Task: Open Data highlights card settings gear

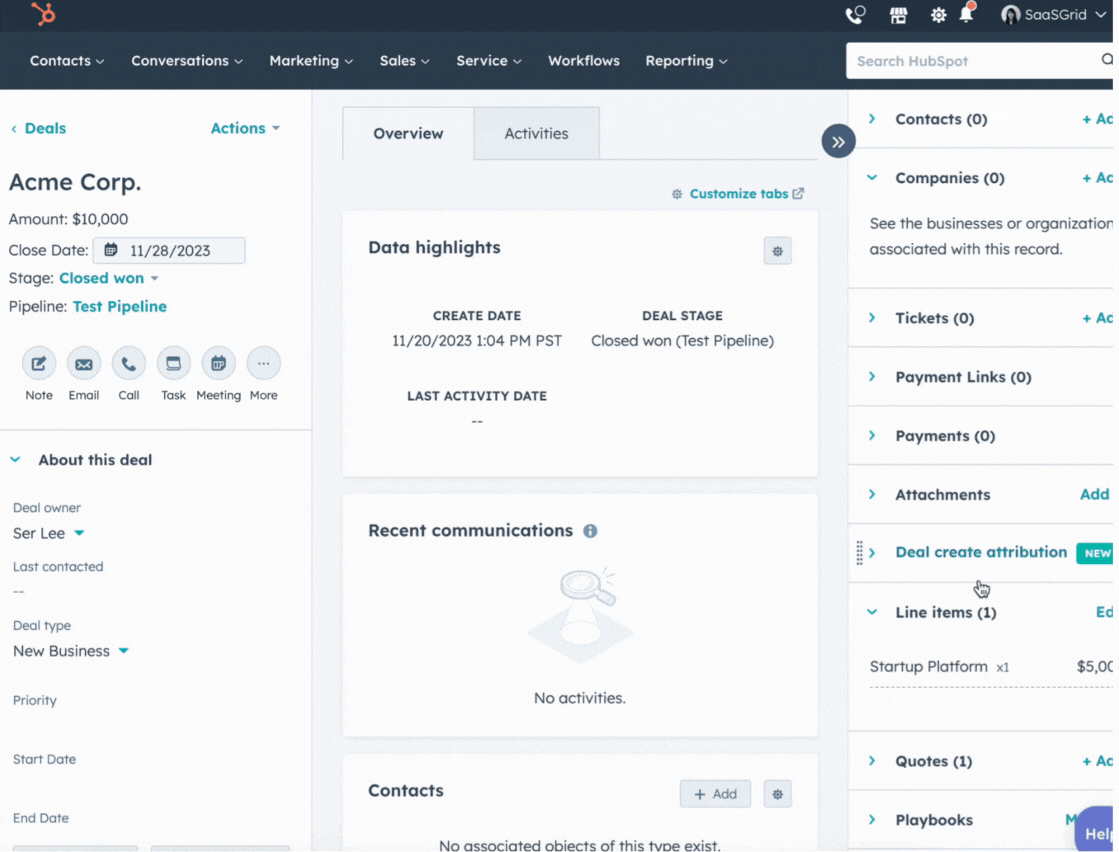Action: click(777, 250)
